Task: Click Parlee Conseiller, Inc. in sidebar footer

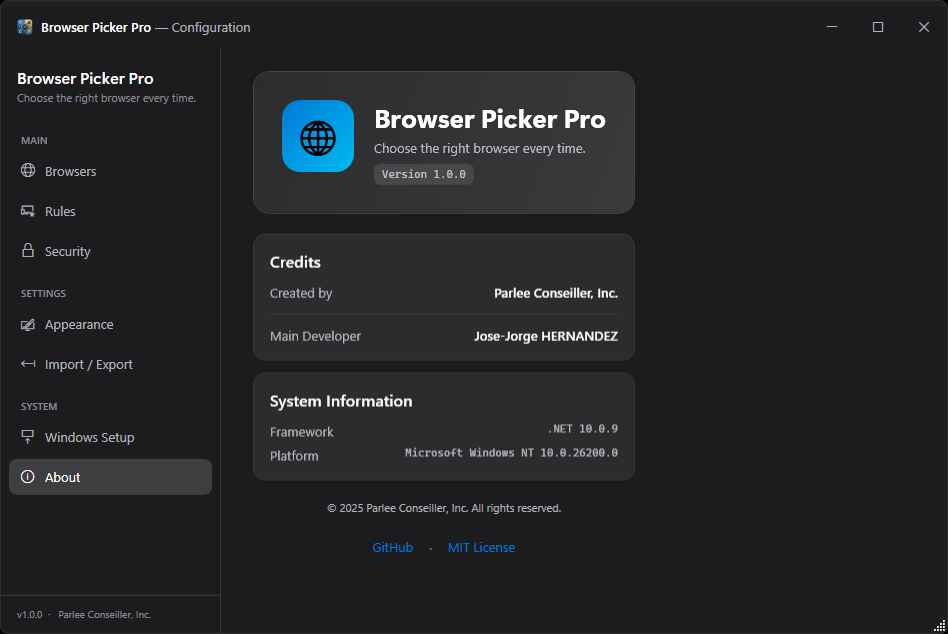Action: coord(104,615)
